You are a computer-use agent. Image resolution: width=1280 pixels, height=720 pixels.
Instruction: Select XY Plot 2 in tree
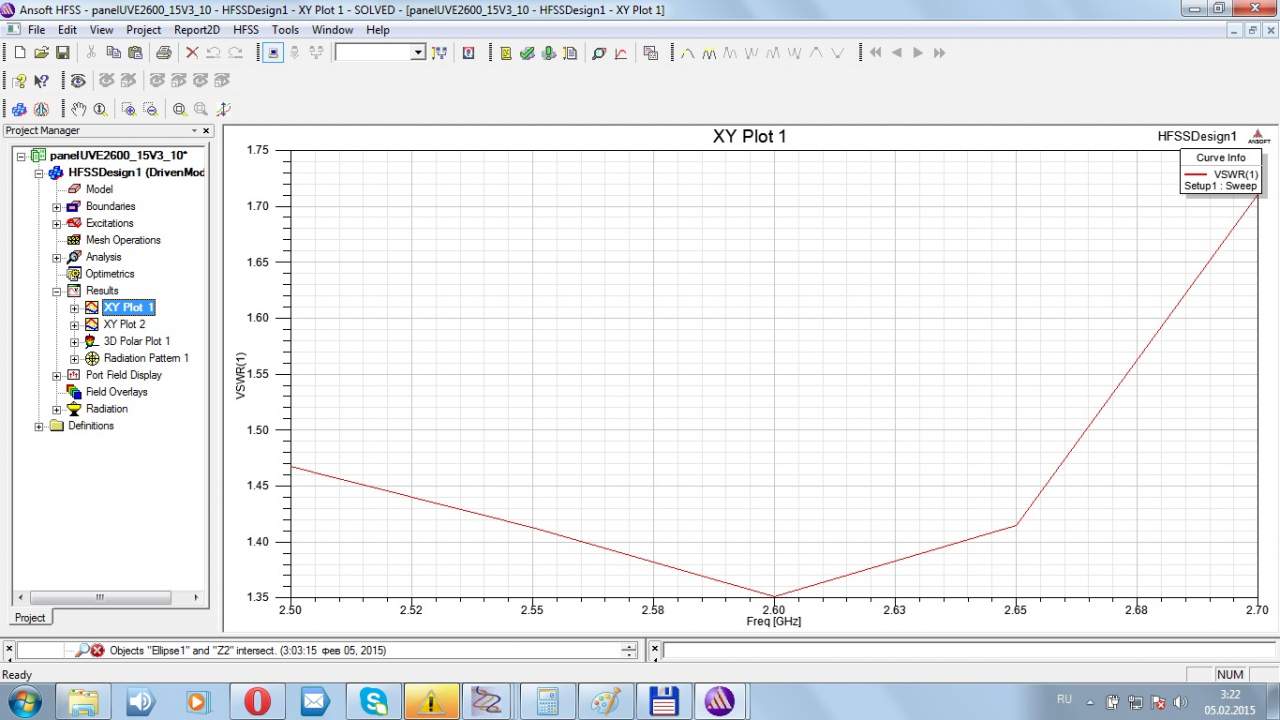tap(124, 325)
